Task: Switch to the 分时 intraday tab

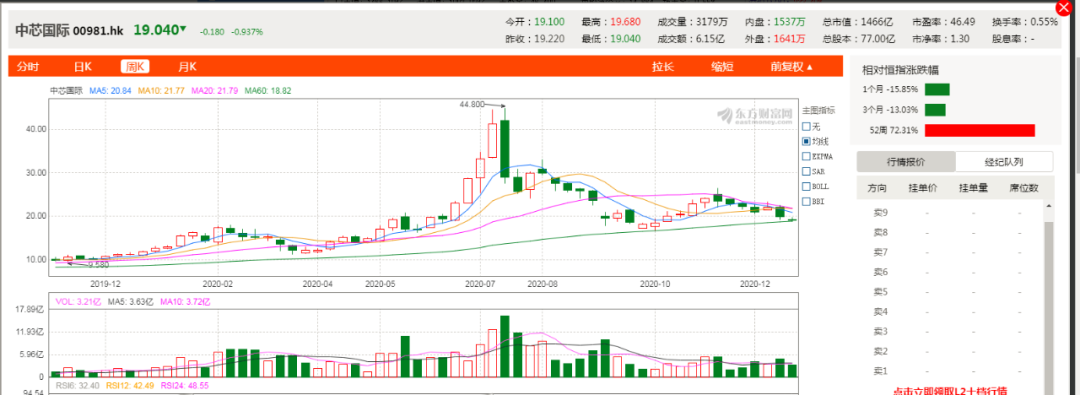Action: click(x=28, y=67)
